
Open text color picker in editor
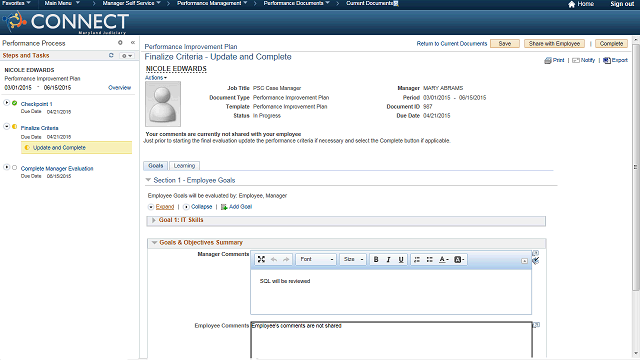pyautogui.click(x=444, y=259)
